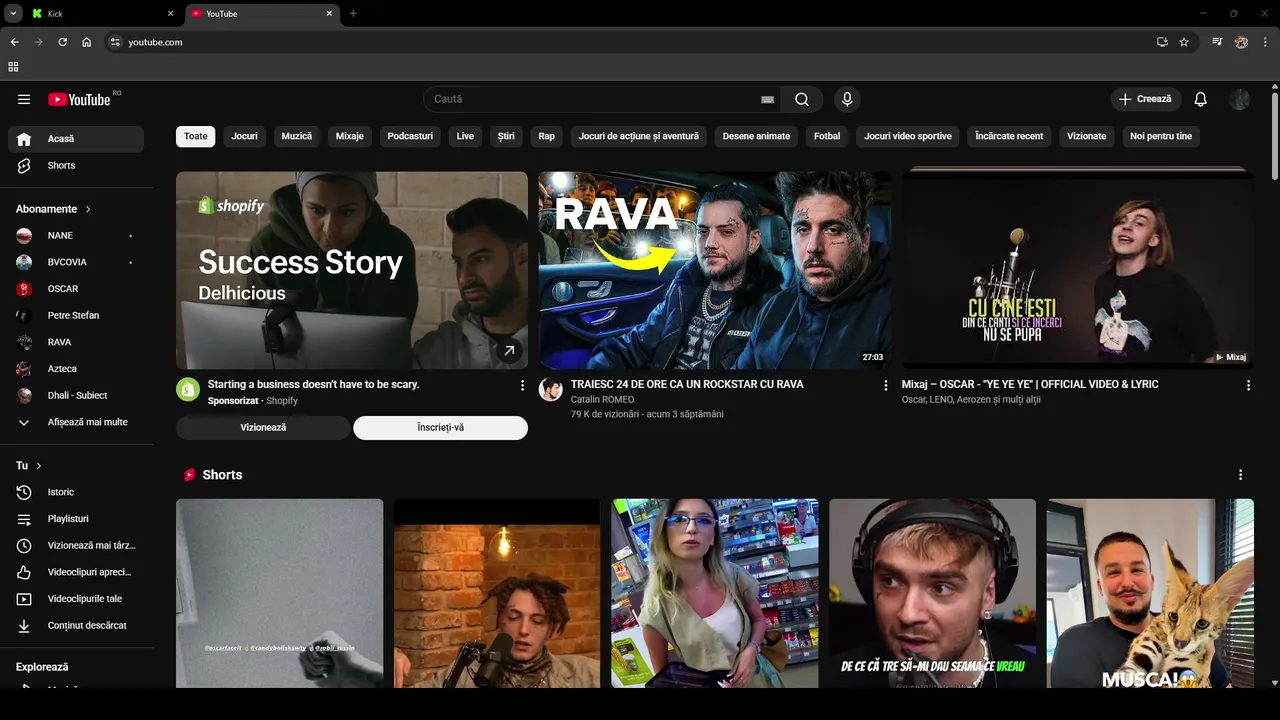Image resolution: width=1280 pixels, height=720 pixels.
Task: Open the YouTube hamburger guide menu
Action: [x=24, y=99]
